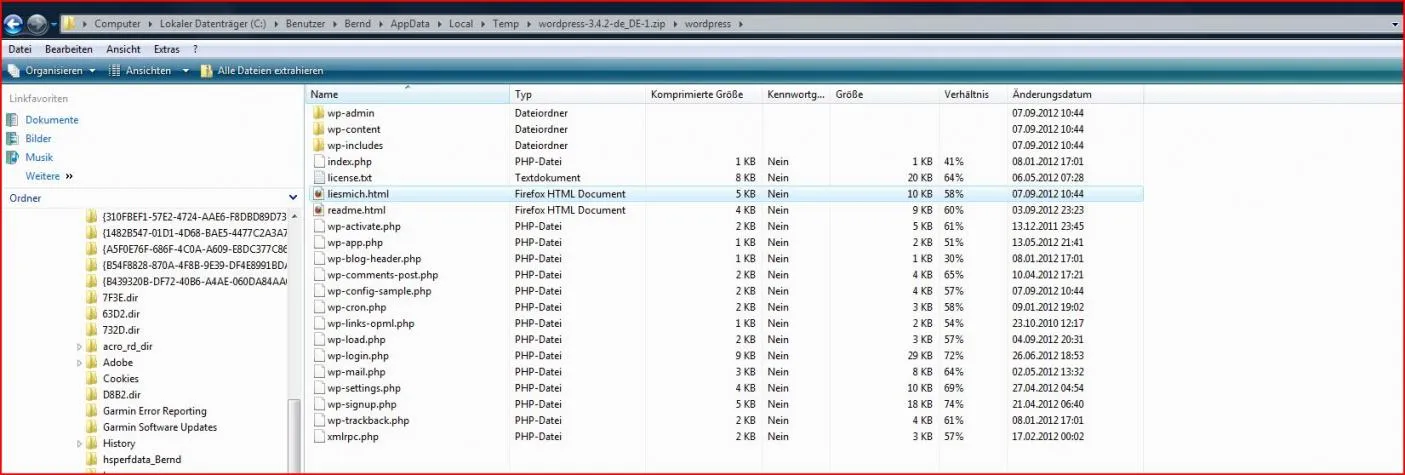The height and width of the screenshot is (475, 1405).
Task: Click the Dokumente favorites icon
Action: [13, 120]
